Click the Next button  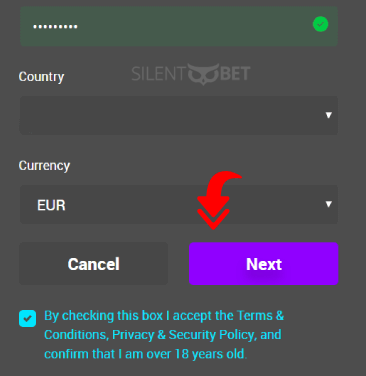[264, 264]
